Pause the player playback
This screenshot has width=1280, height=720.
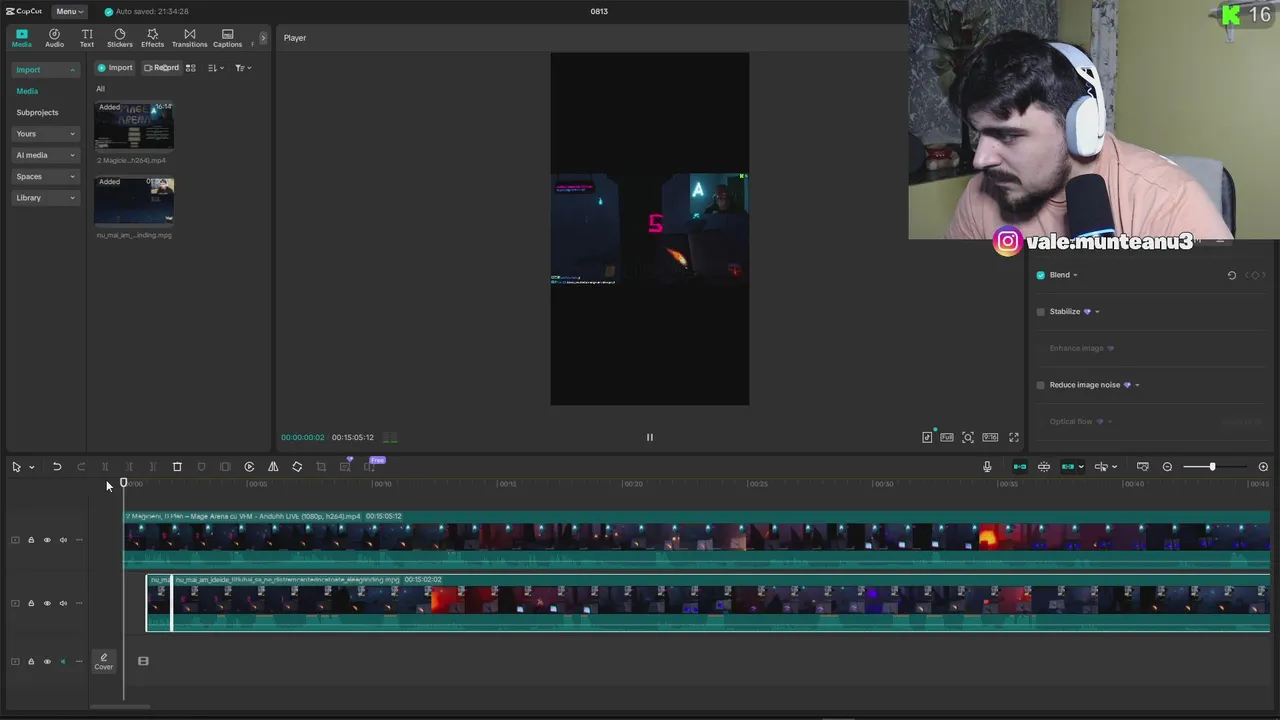(x=649, y=437)
